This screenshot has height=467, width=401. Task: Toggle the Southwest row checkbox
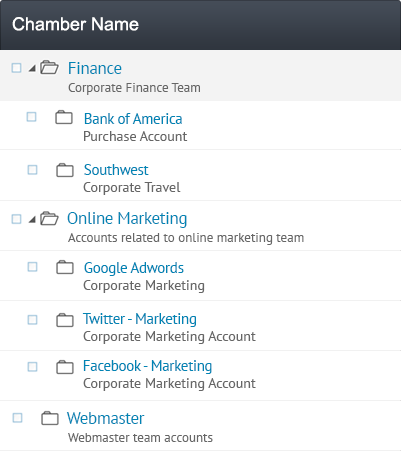(x=32, y=170)
